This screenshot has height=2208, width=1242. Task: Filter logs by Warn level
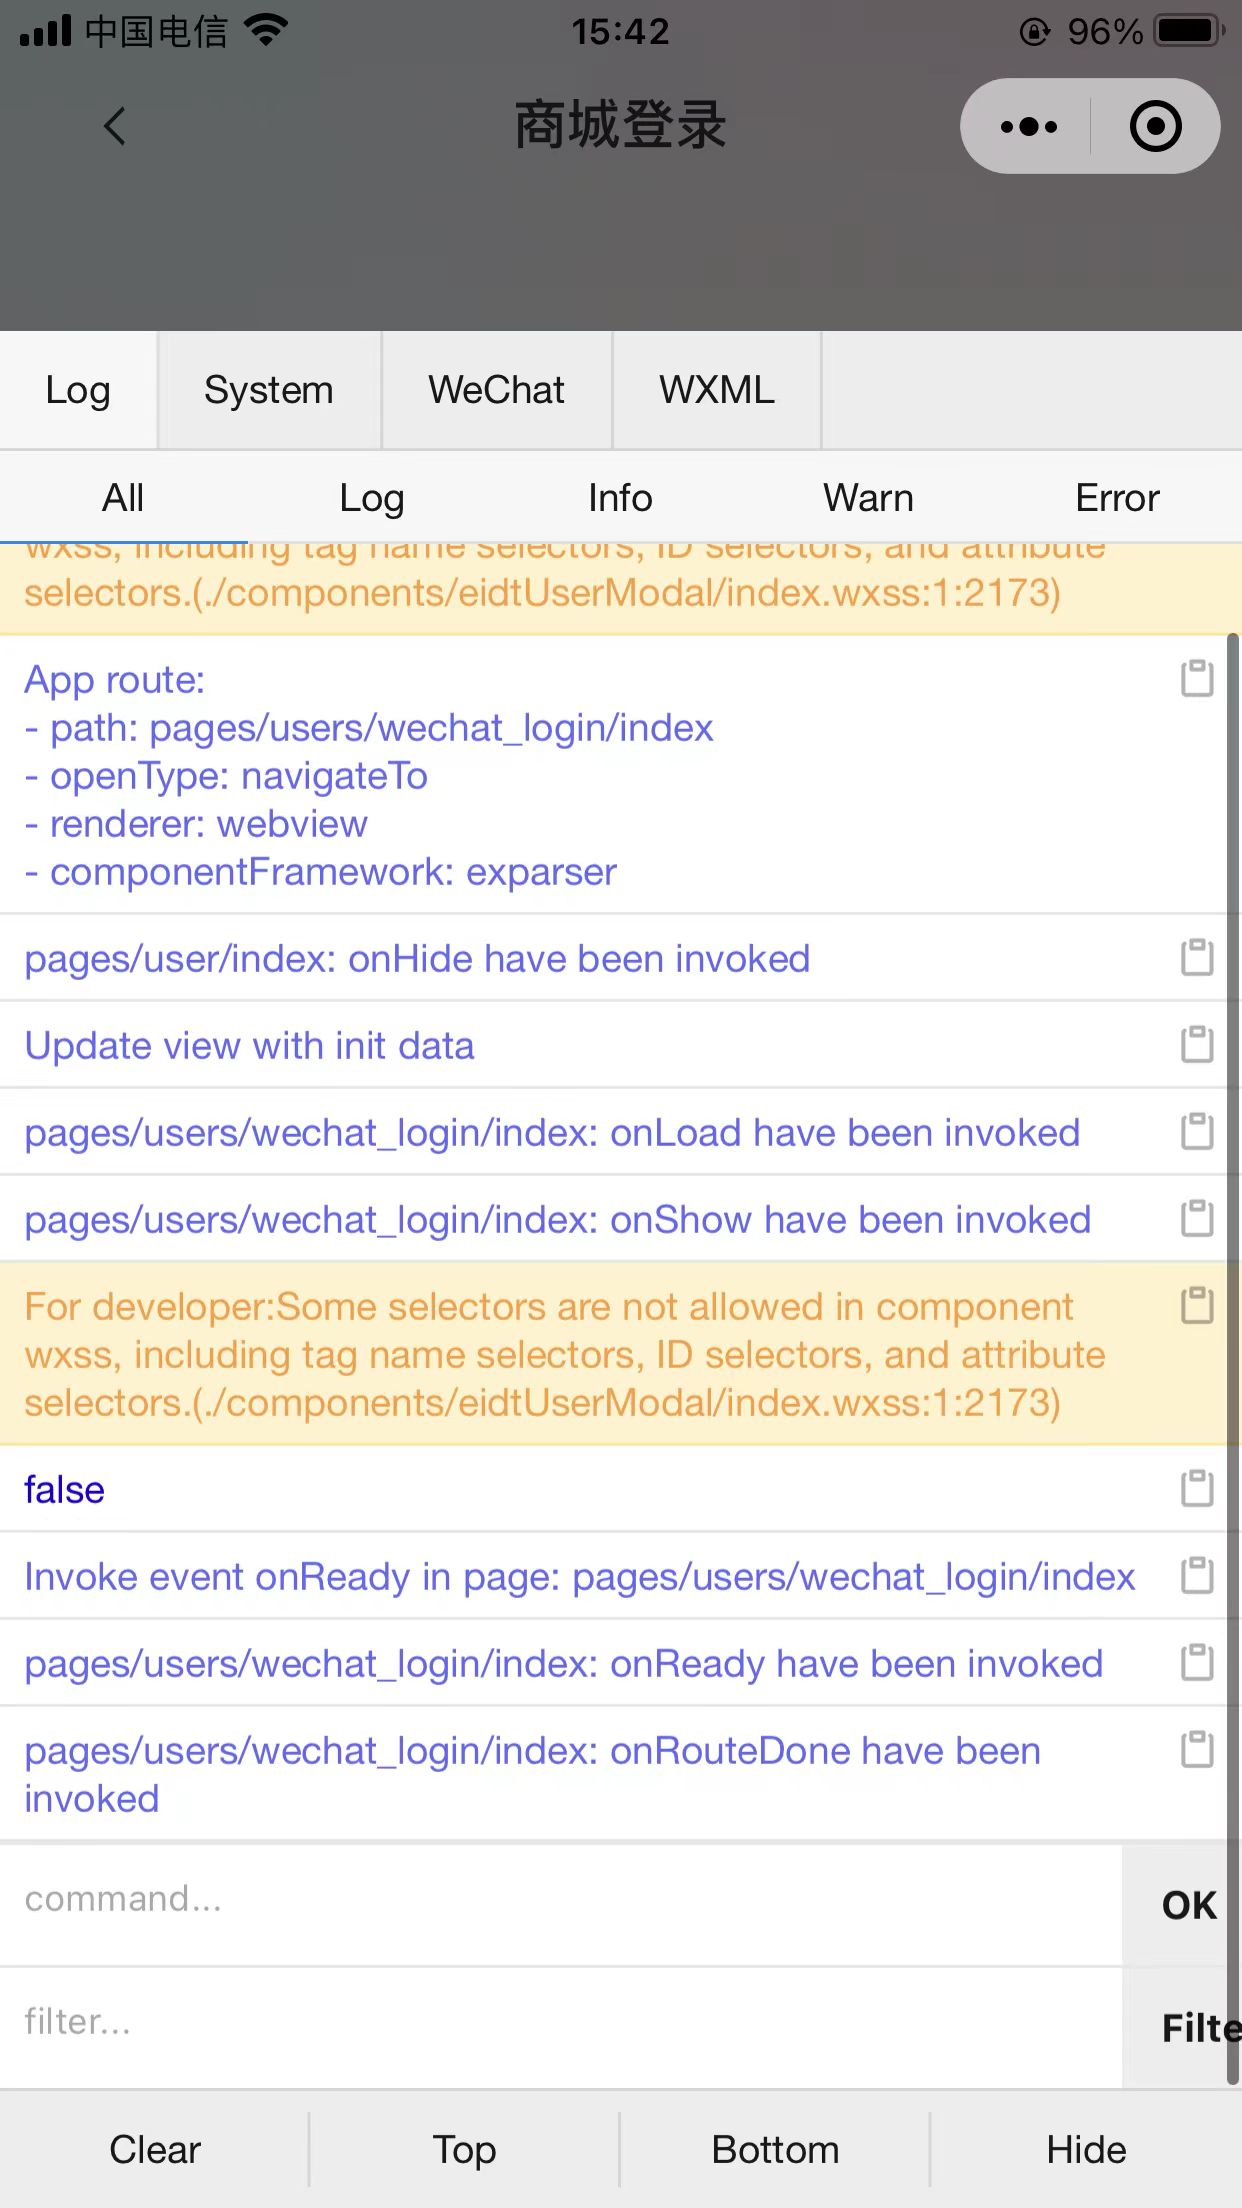click(869, 498)
